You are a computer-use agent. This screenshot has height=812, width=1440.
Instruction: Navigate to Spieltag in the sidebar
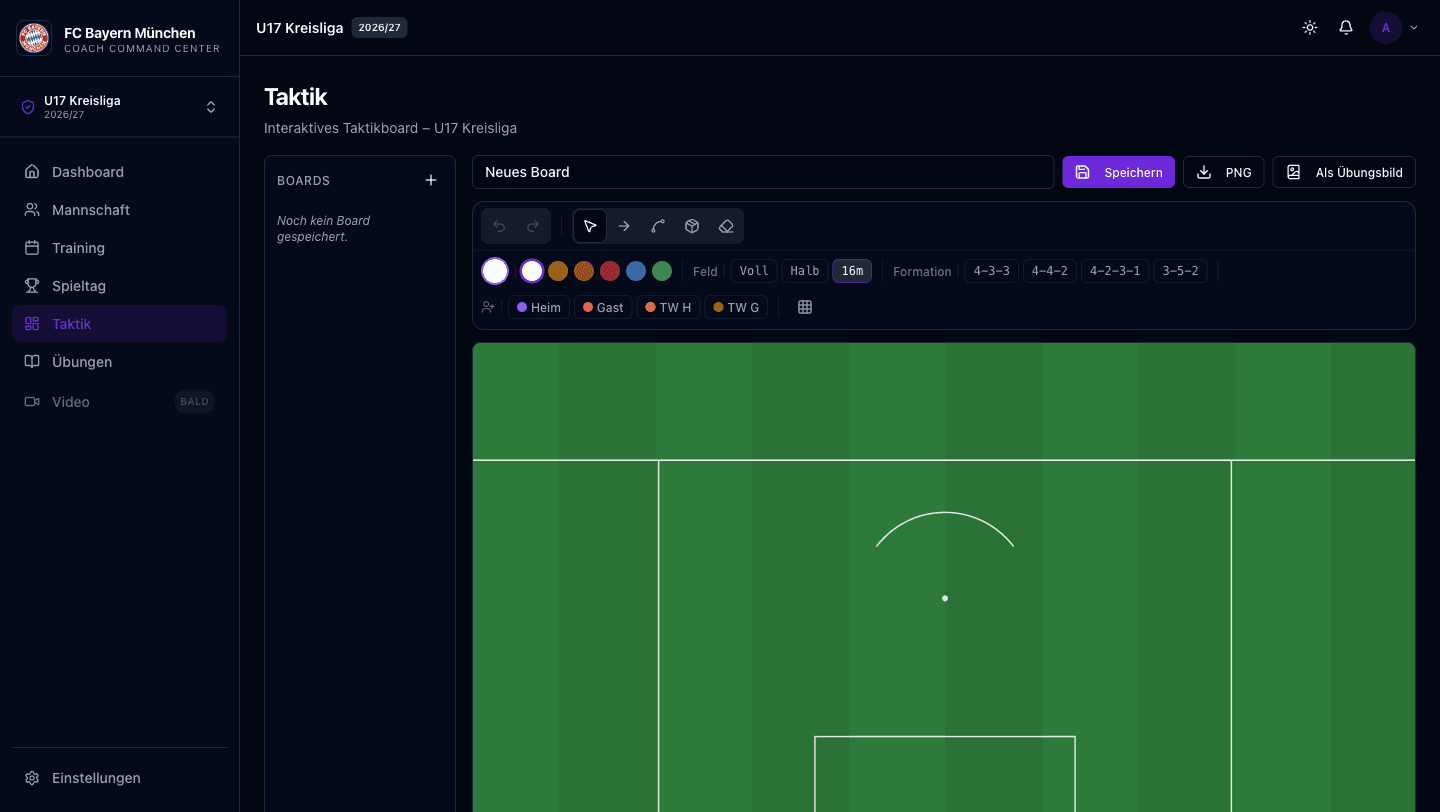click(119, 286)
